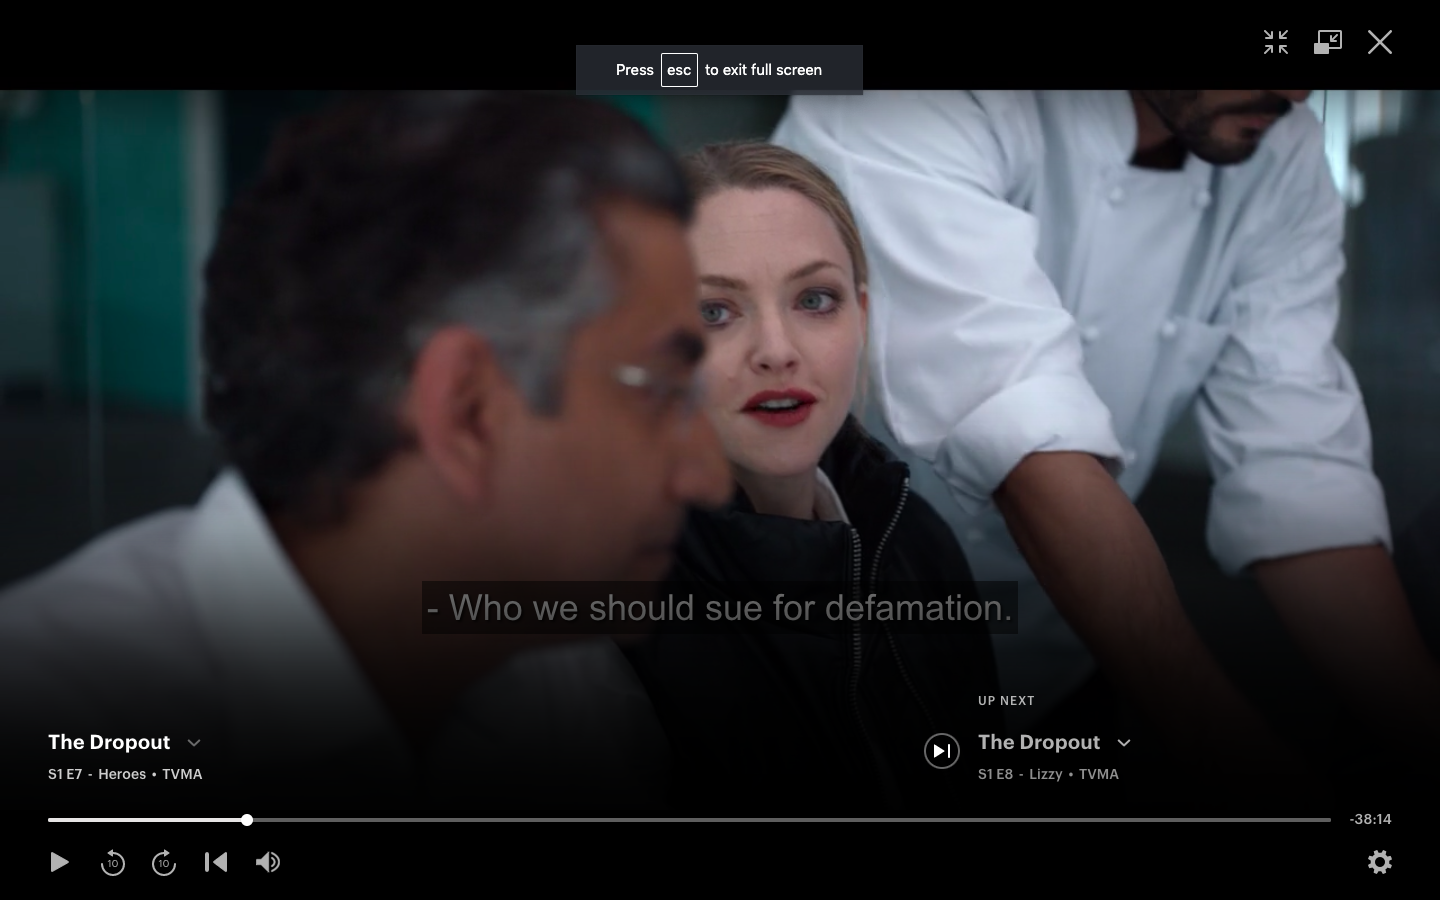Screen dimensions: 1440x900
Task: Expand Up Next episode details chevron
Action: click(1124, 743)
